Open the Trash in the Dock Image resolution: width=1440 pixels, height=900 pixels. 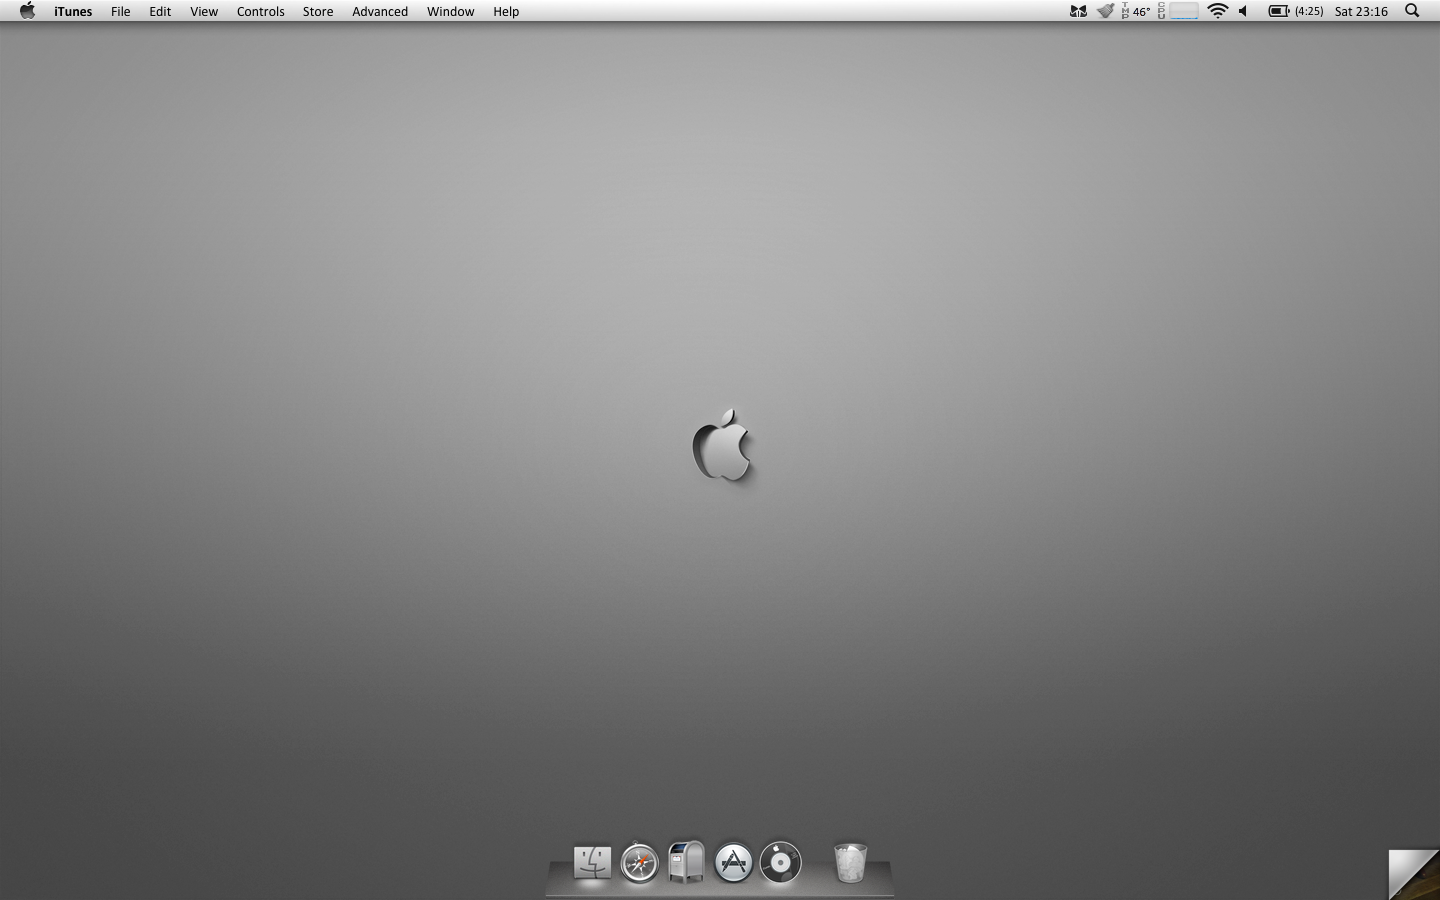coord(850,862)
